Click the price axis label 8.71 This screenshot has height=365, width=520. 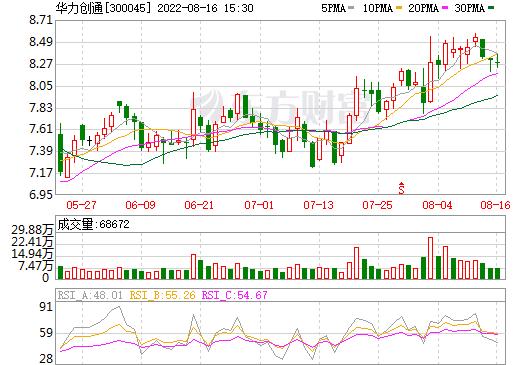[x=41, y=20]
